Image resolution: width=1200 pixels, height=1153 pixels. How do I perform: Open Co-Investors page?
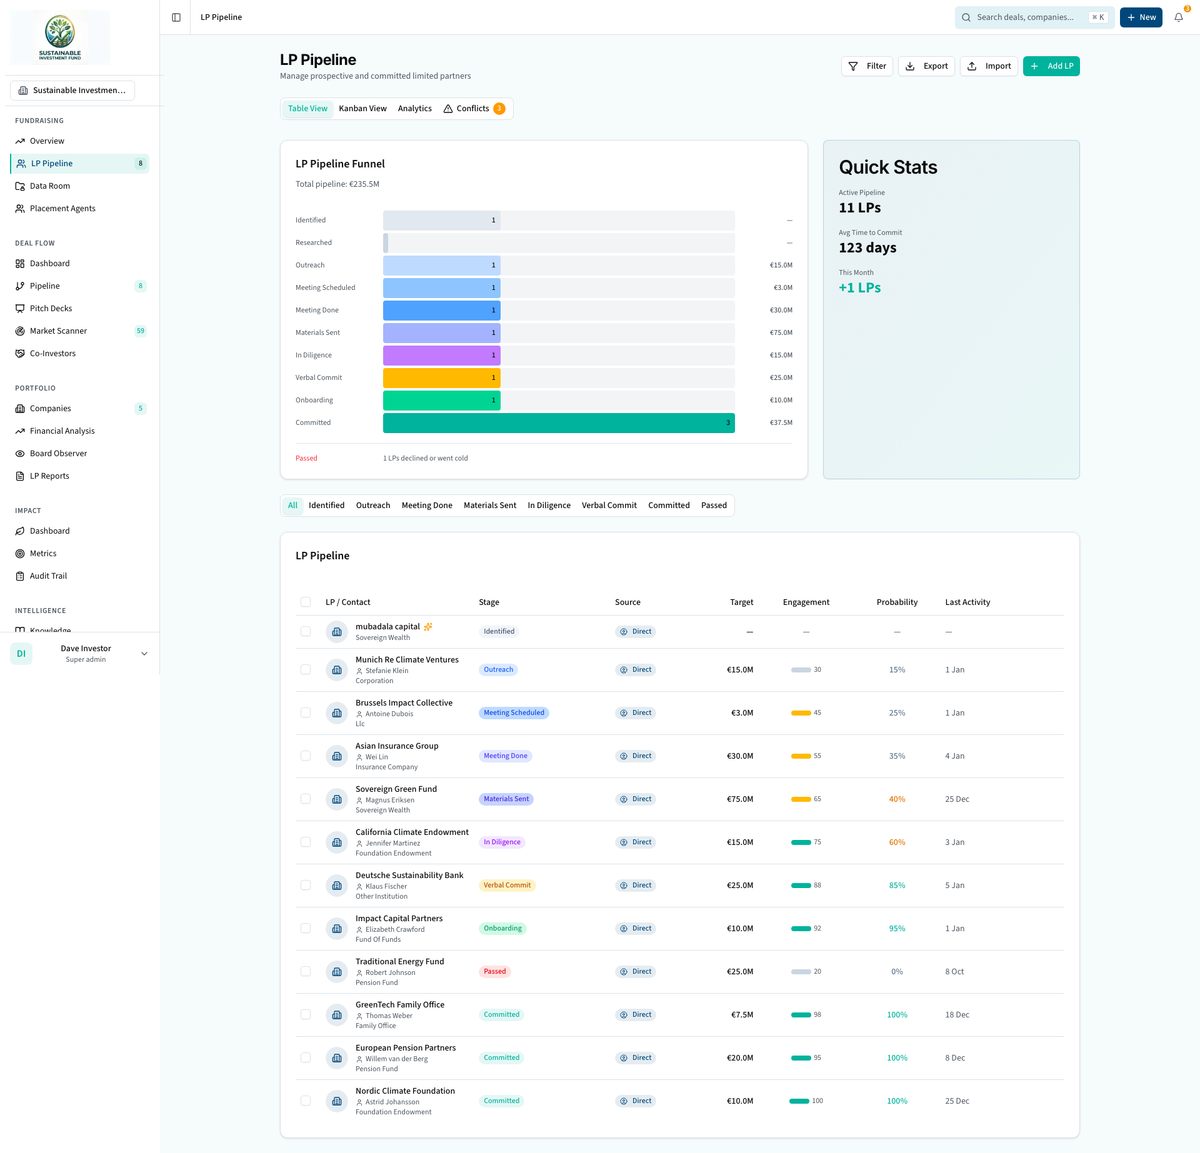pyautogui.click(x=52, y=353)
